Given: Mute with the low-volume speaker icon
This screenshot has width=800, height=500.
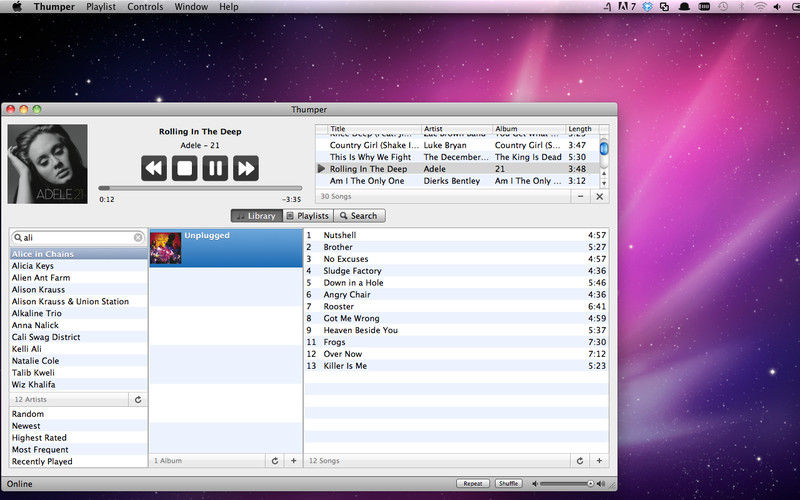Looking at the screenshot, I should point(535,484).
